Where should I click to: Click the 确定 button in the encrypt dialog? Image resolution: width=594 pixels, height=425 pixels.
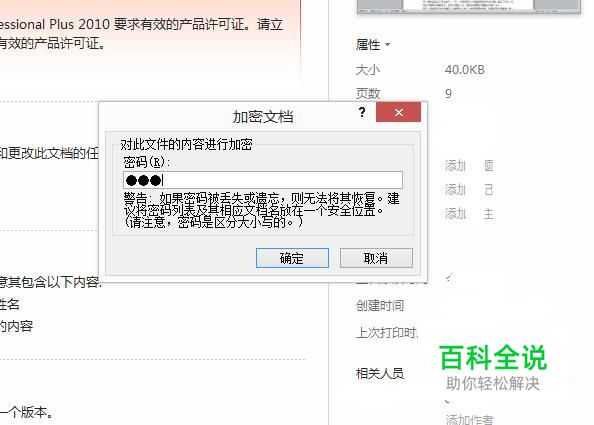[x=292, y=258]
